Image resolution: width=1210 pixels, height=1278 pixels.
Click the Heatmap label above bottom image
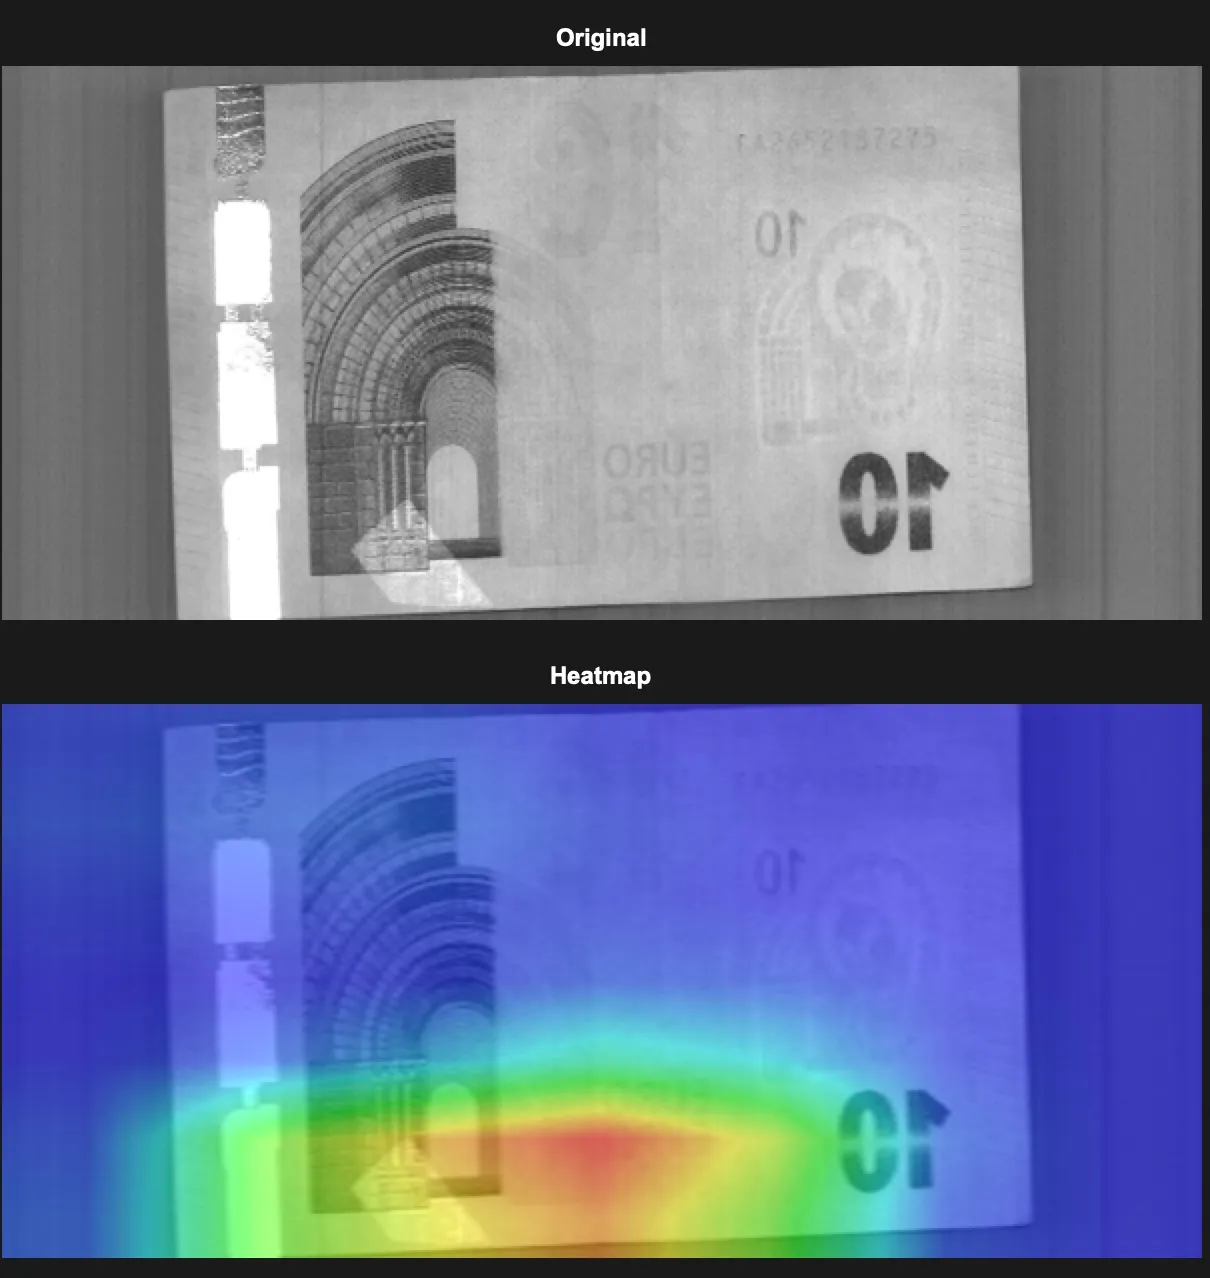tap(601, 676)
